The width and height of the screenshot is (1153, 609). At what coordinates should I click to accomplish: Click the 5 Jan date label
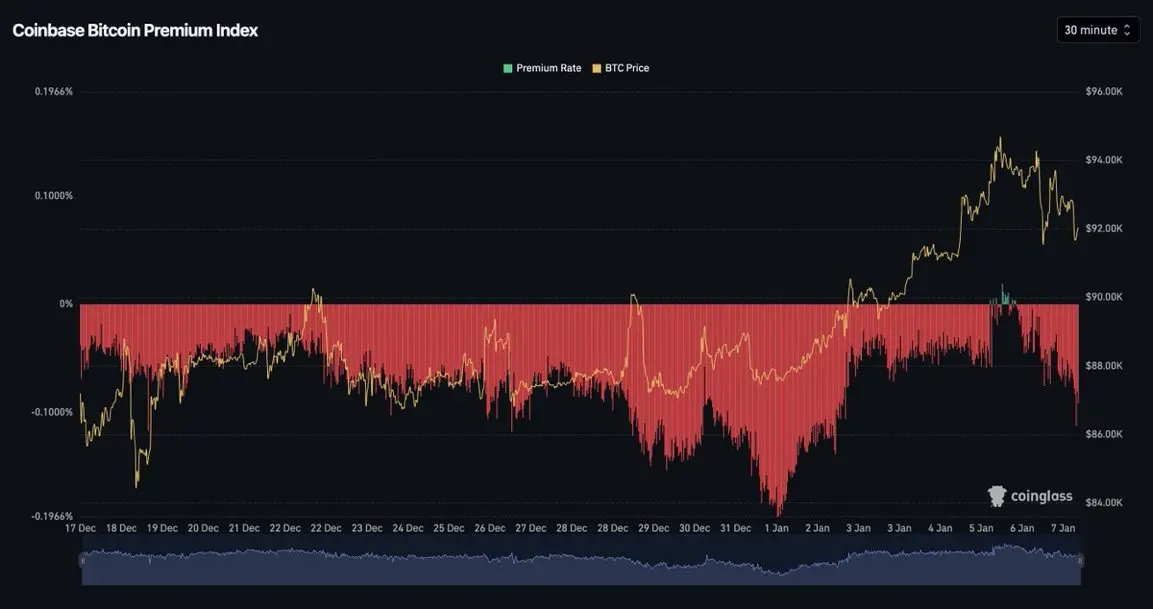coord(982,528)
